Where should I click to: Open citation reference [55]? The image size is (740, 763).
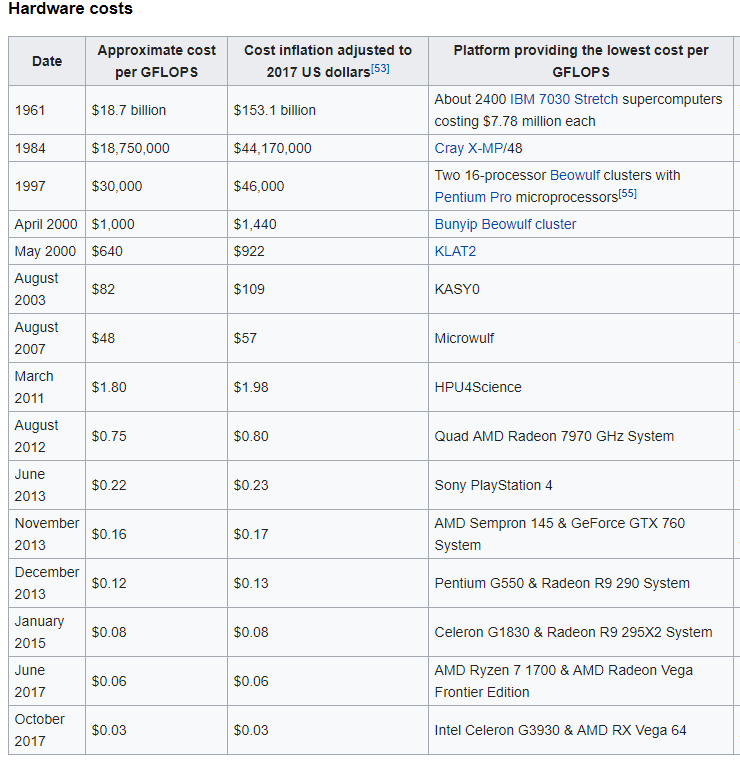(x=628, y=194)
